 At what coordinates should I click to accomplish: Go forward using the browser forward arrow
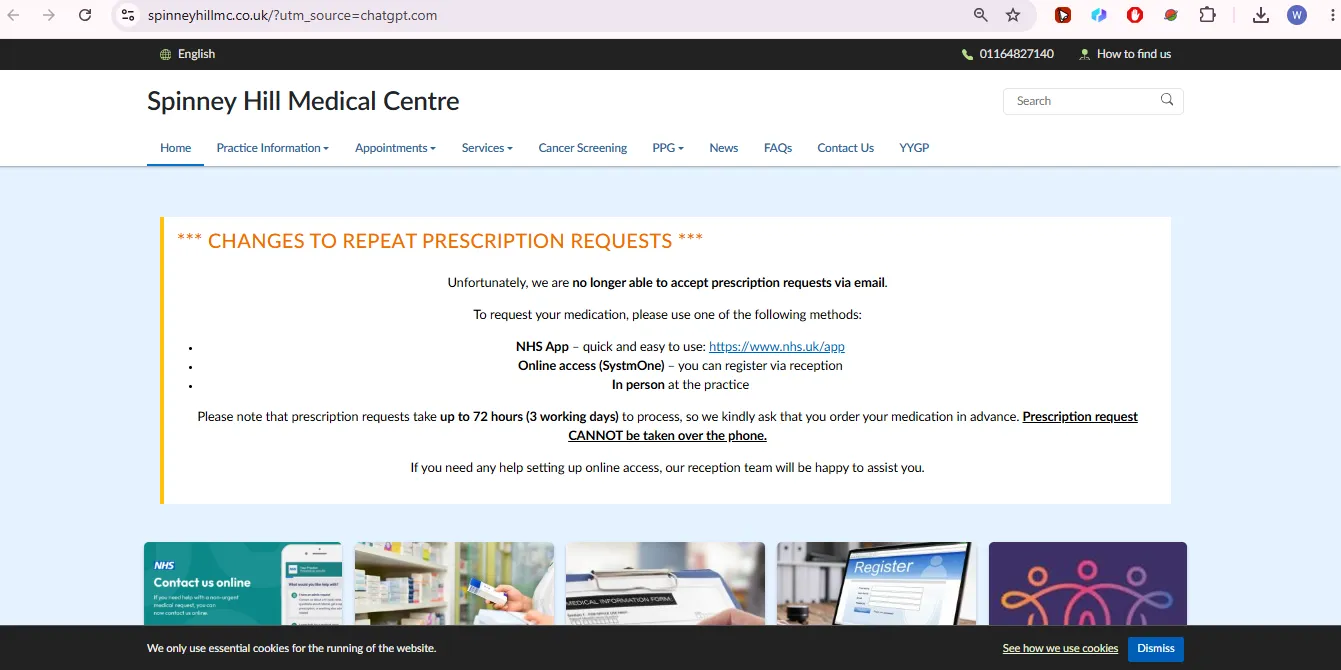pos(49,15)
